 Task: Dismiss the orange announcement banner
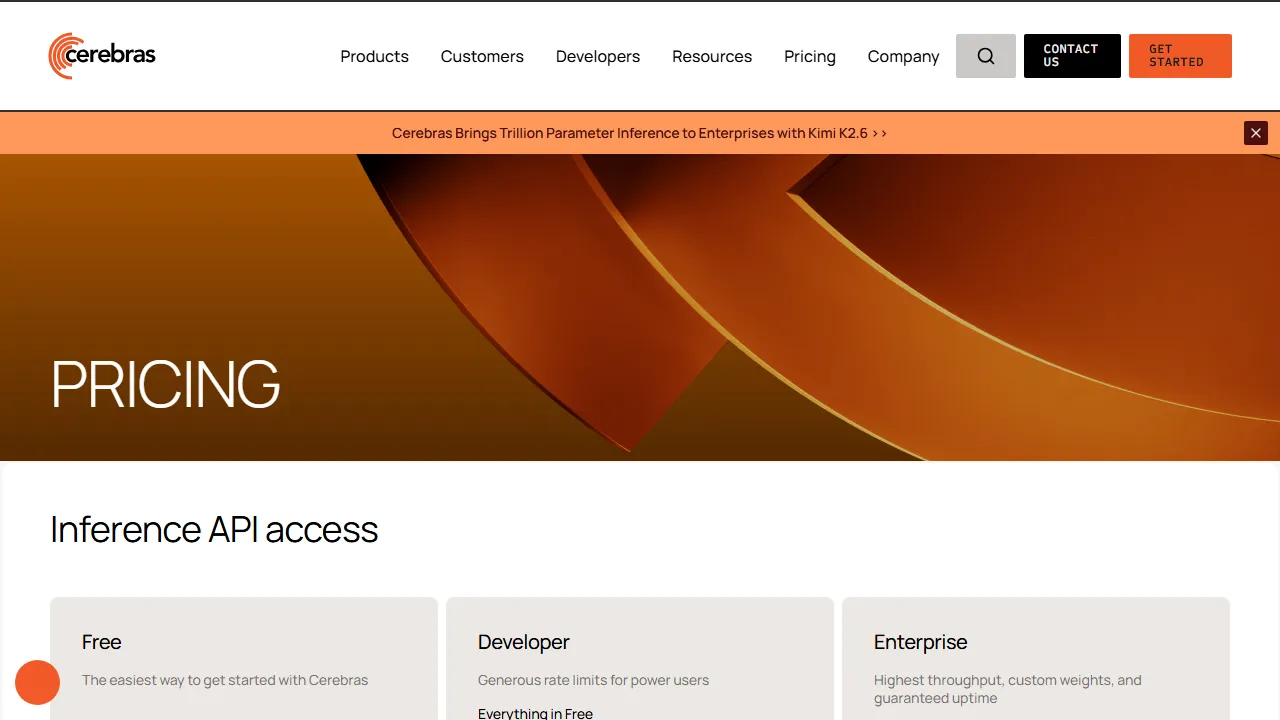pyautogui.click(x=1256, y=133)
